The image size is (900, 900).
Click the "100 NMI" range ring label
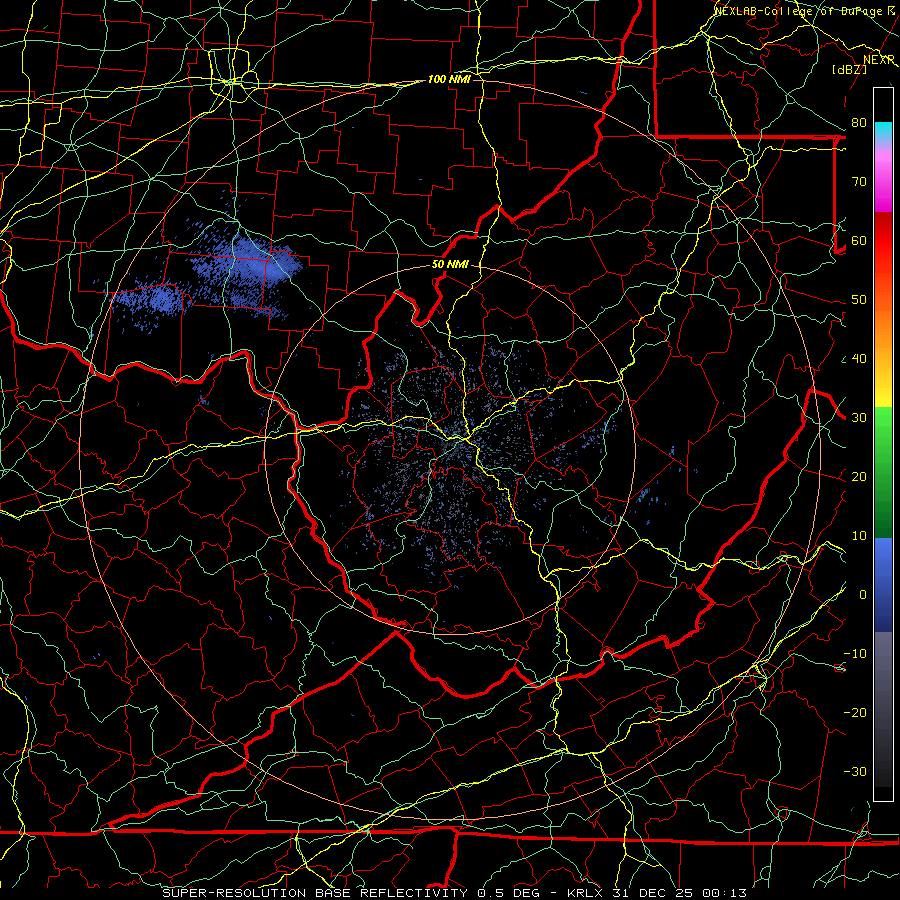[449, 79]
